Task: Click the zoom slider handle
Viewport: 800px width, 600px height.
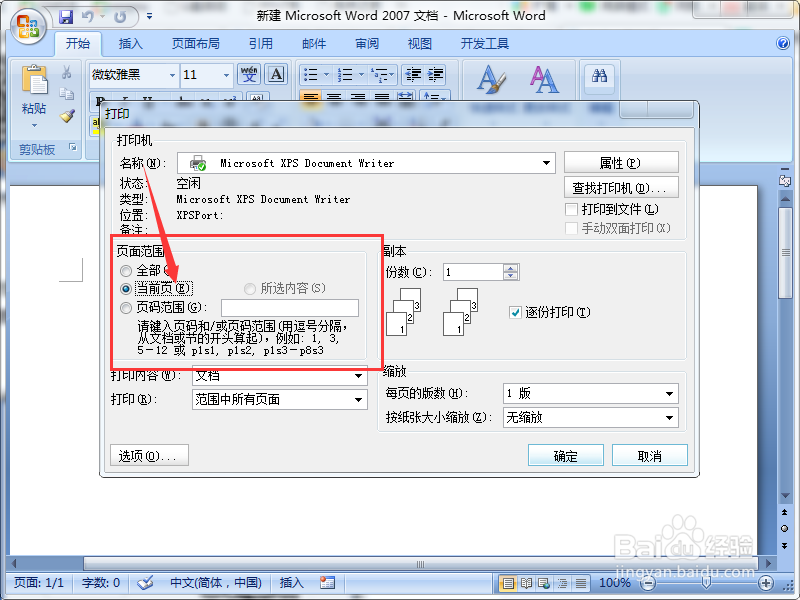Action: [707, 583]
